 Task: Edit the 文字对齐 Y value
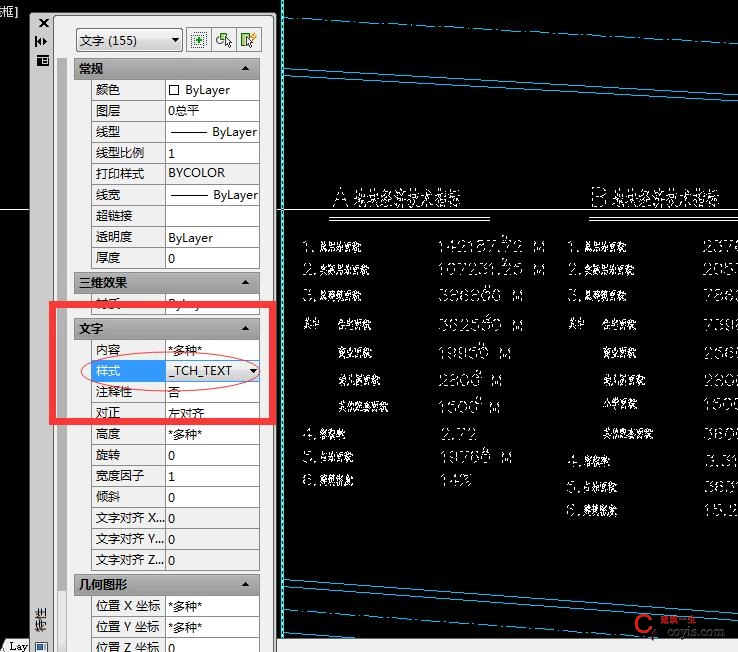click(x=212, y=539)
